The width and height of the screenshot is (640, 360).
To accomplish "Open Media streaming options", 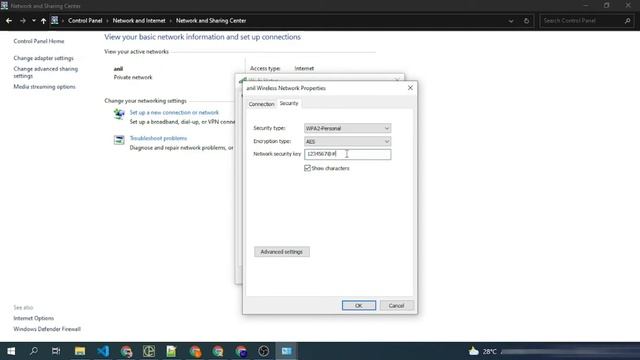I will pos(44,87).
